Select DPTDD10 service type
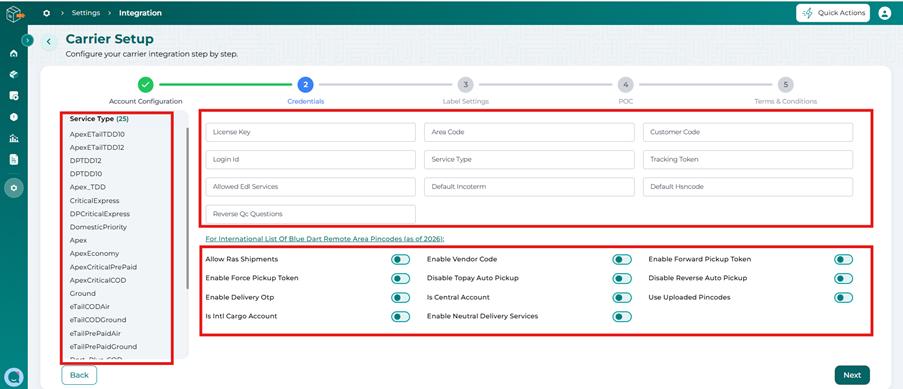 tap(85, 174)
